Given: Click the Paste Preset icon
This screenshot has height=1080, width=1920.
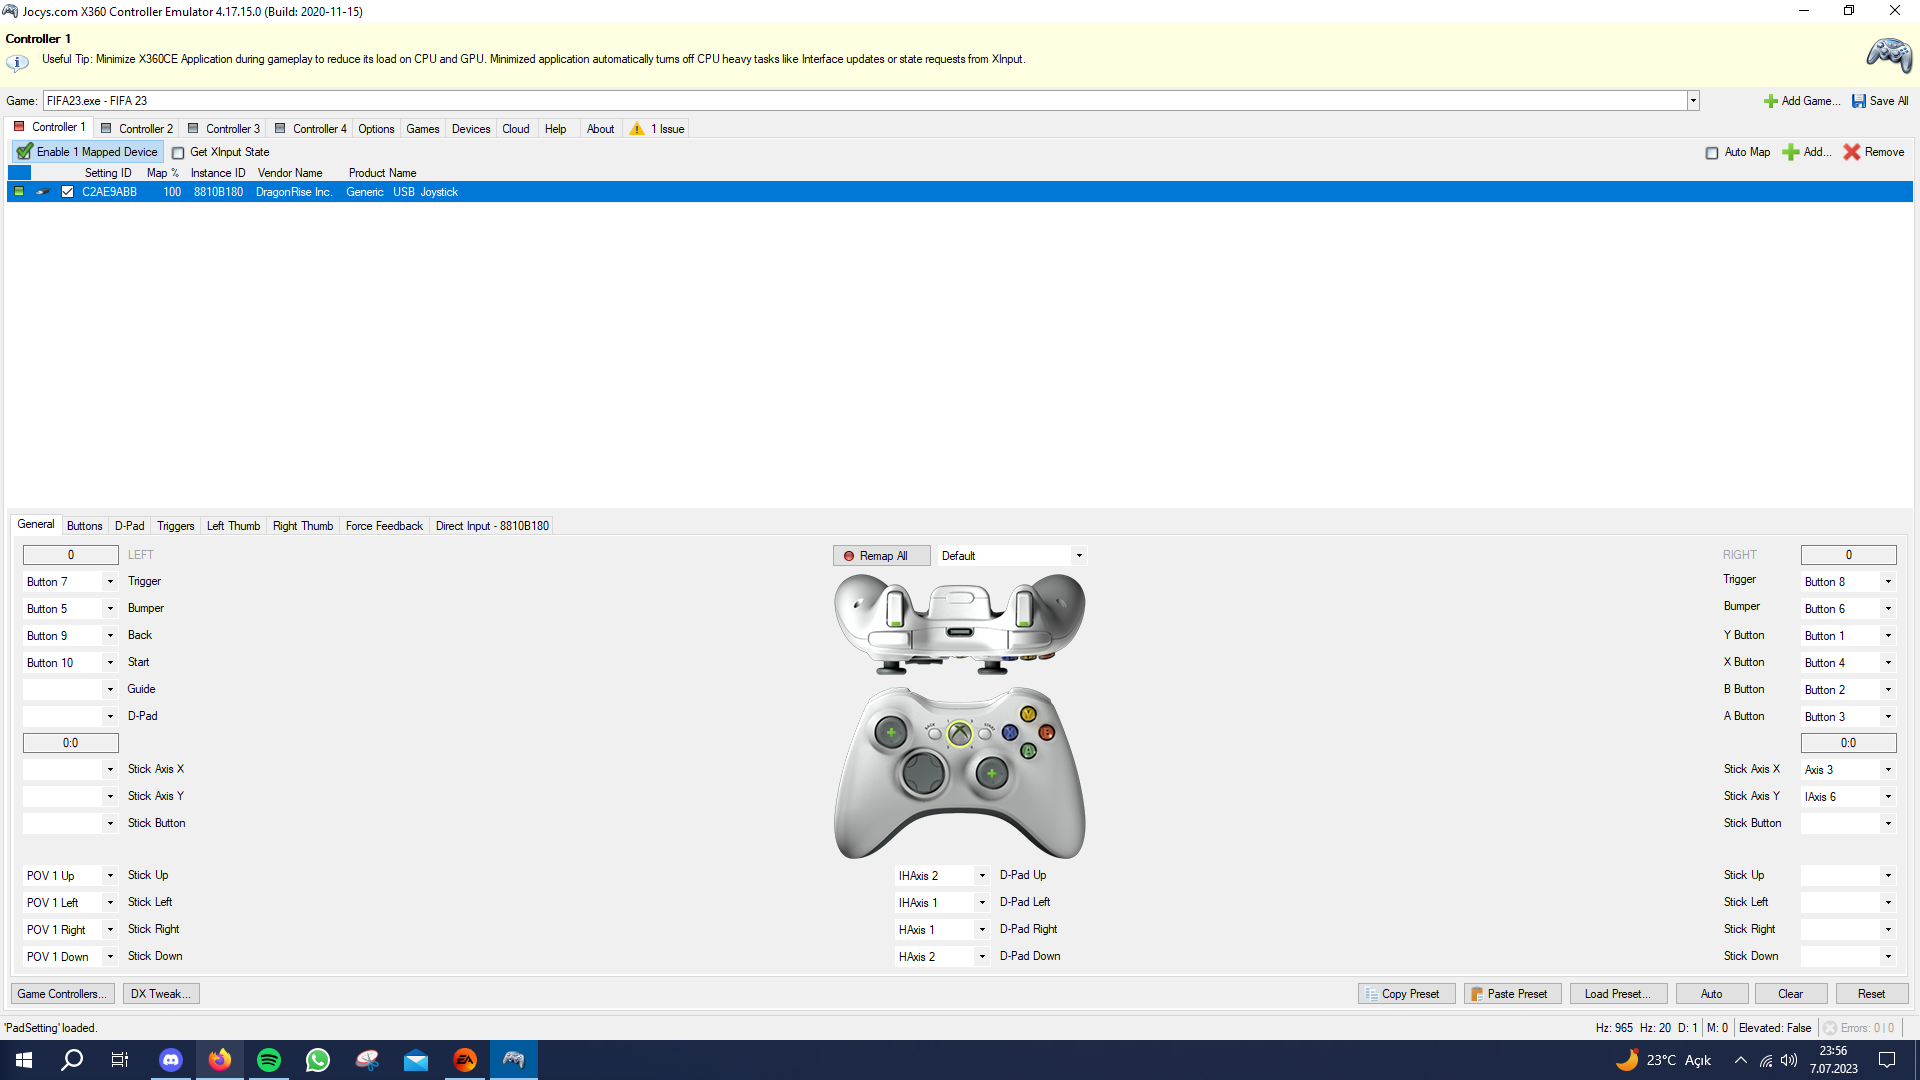Looking at the screenshot, I should [x=1476, y=994].
